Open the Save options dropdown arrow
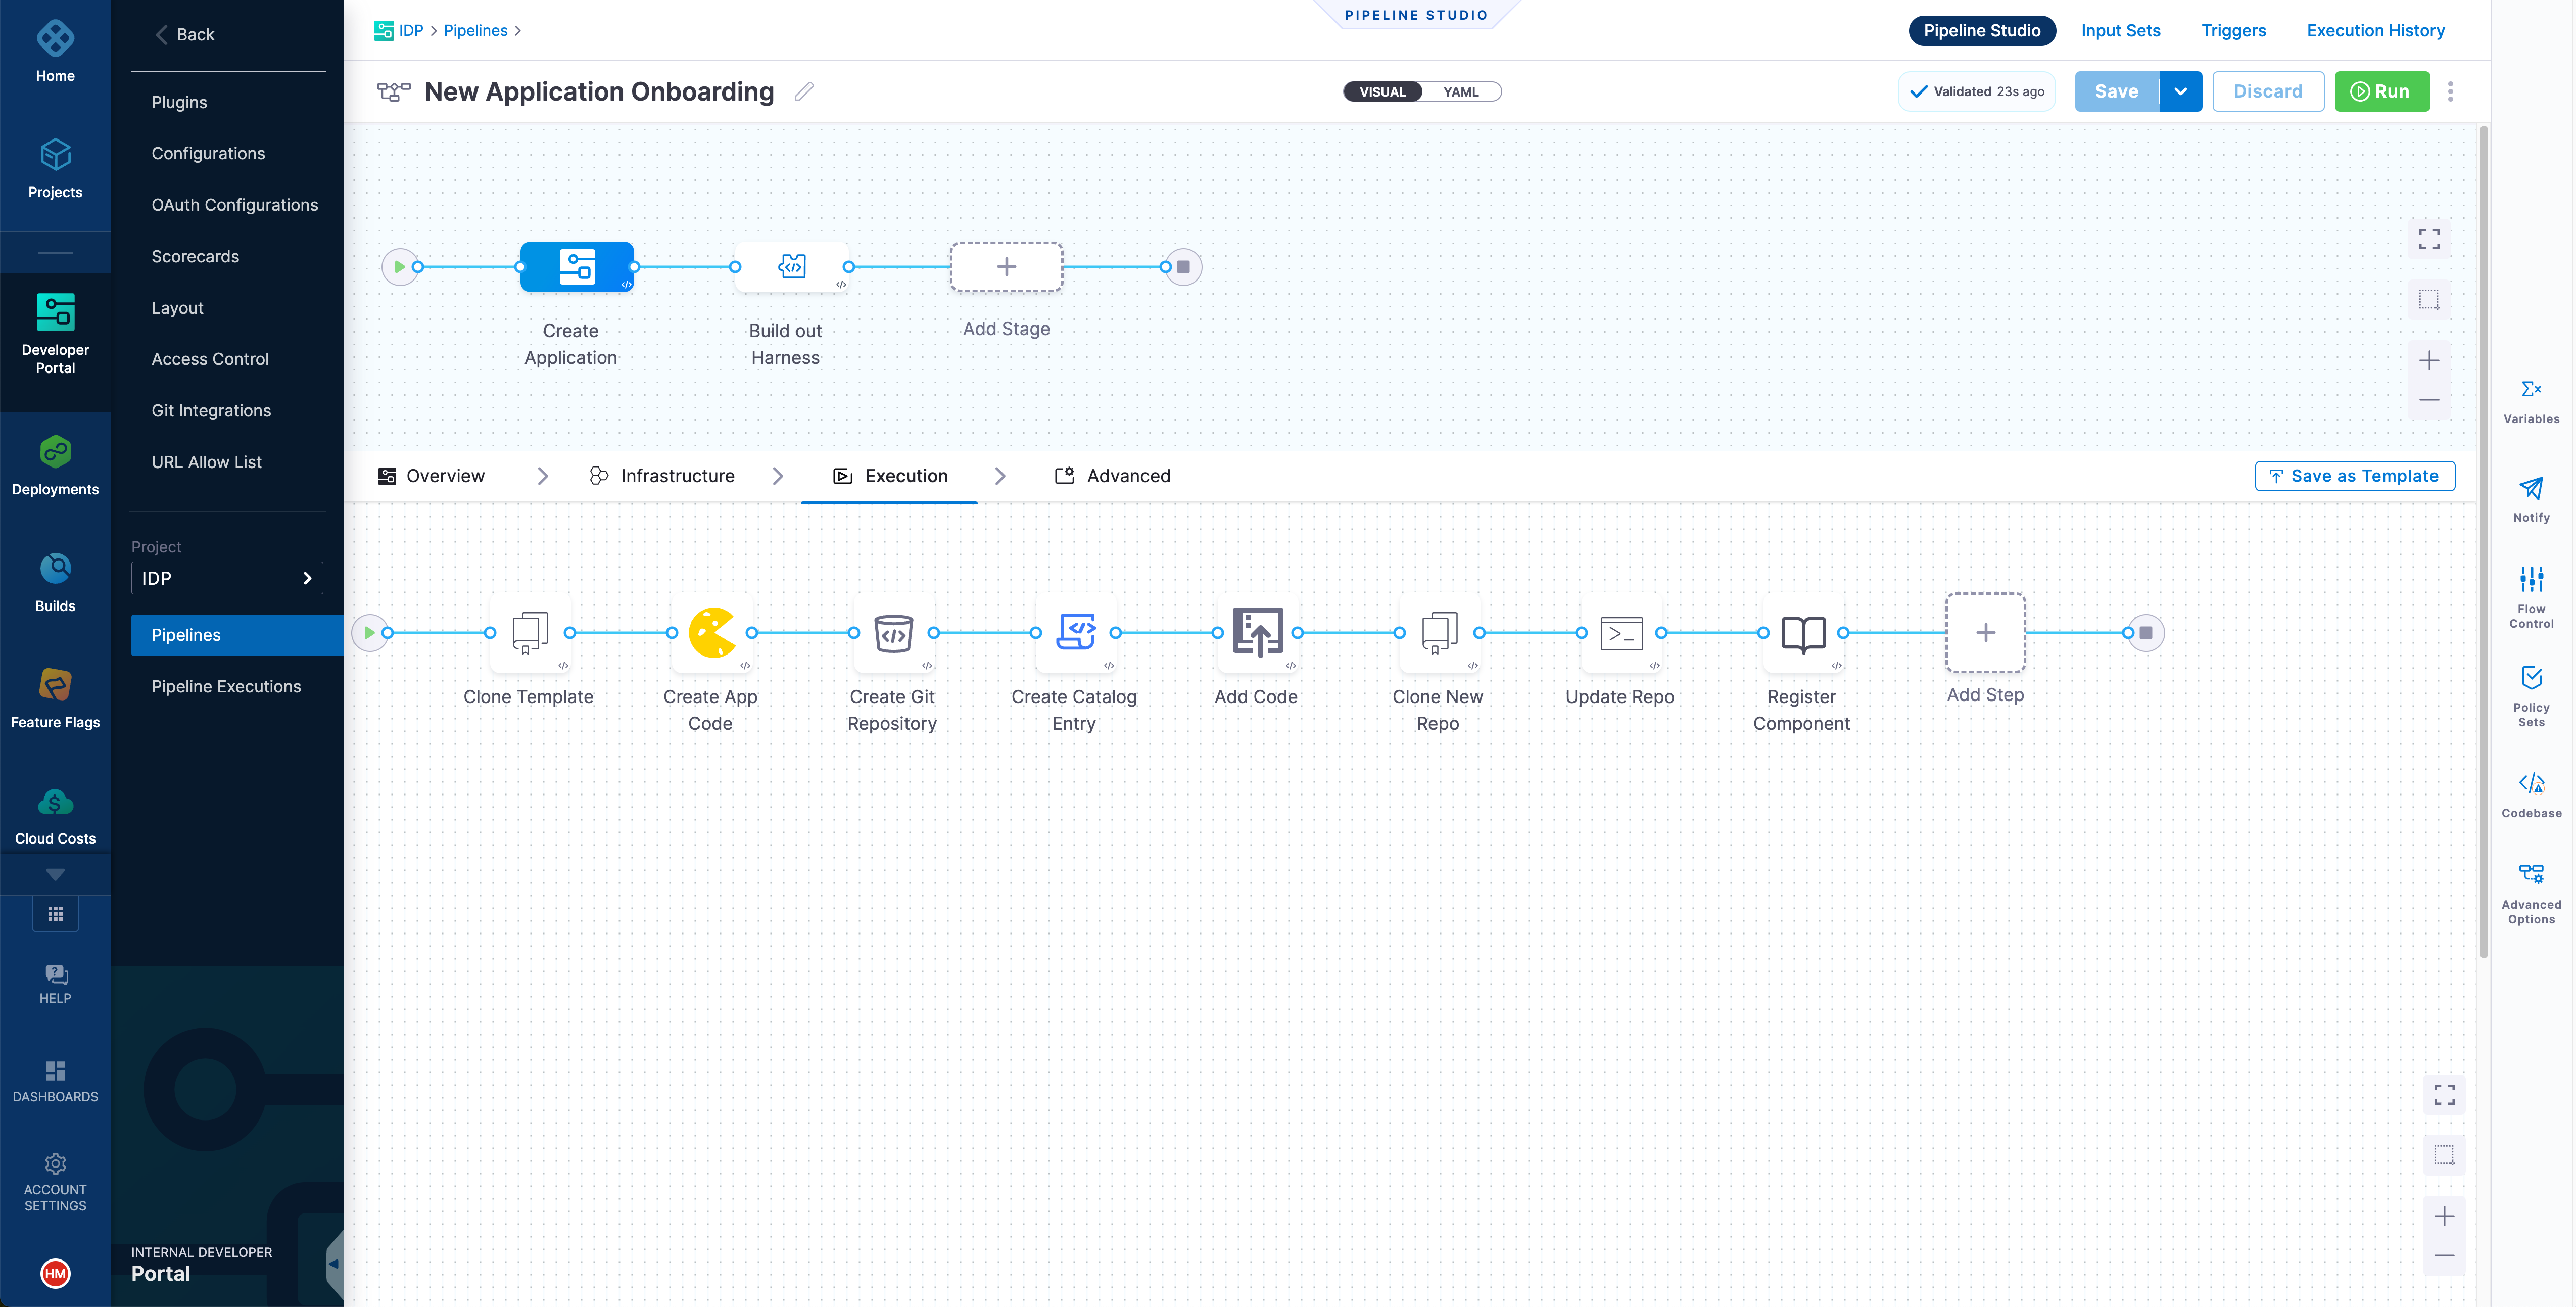The width and height of the screenshot is (2576, 1307). 2180,92
